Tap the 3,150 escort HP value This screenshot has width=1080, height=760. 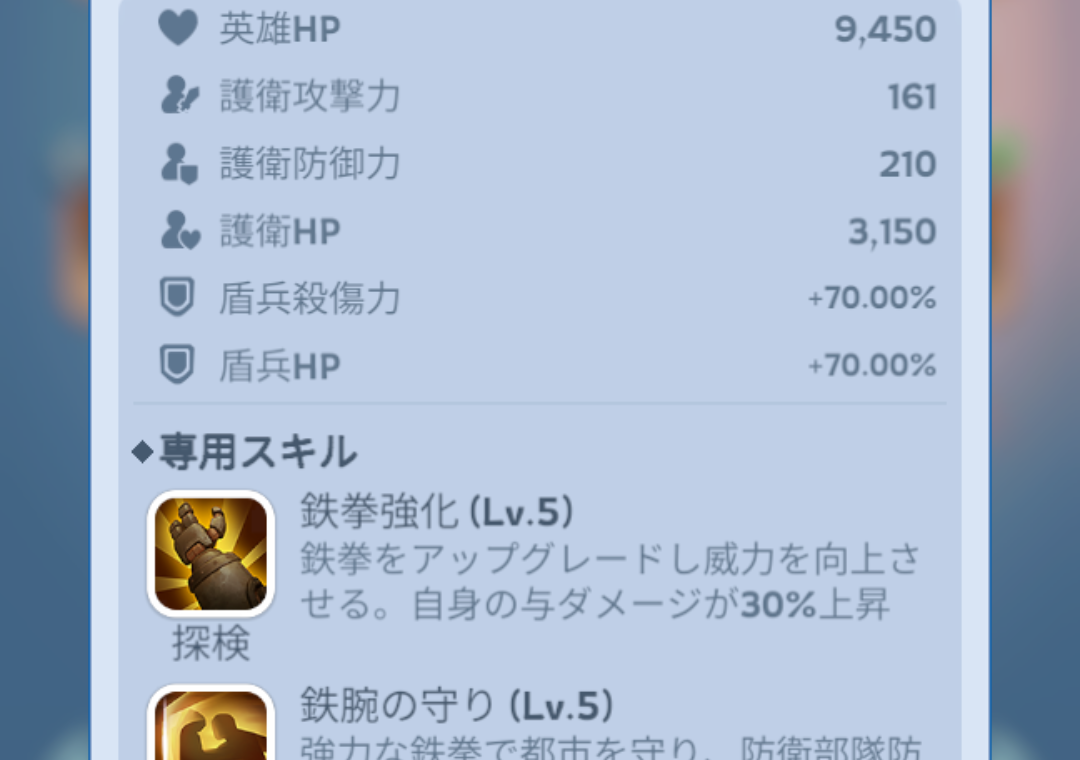892,232
